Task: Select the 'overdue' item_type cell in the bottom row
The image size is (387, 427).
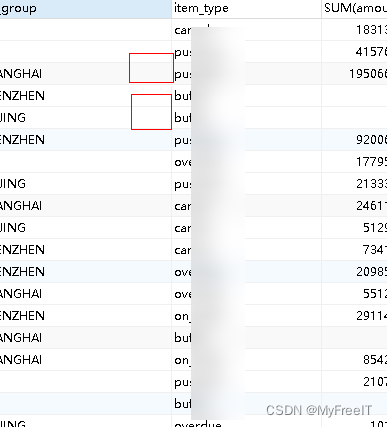Action: click(x=246, y=422)
